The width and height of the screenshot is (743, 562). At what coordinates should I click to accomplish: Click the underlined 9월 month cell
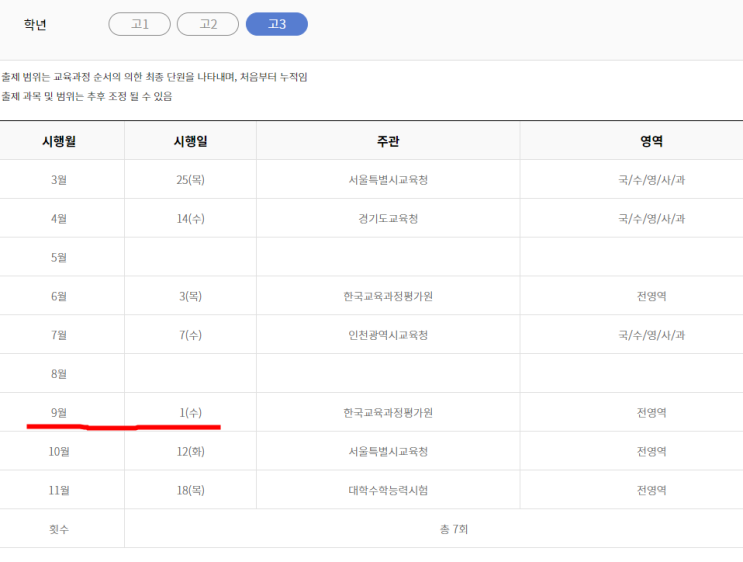(59, 412)
